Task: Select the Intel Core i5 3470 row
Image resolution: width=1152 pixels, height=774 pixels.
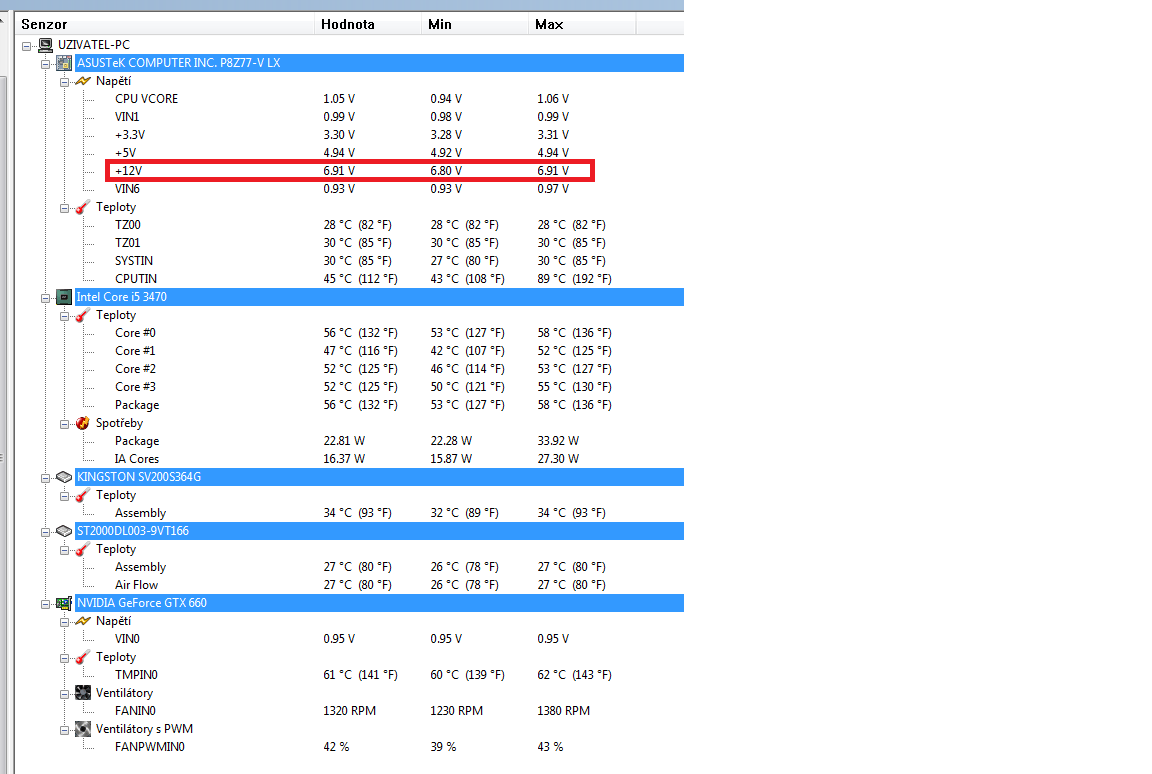Action: click(379, 297)
